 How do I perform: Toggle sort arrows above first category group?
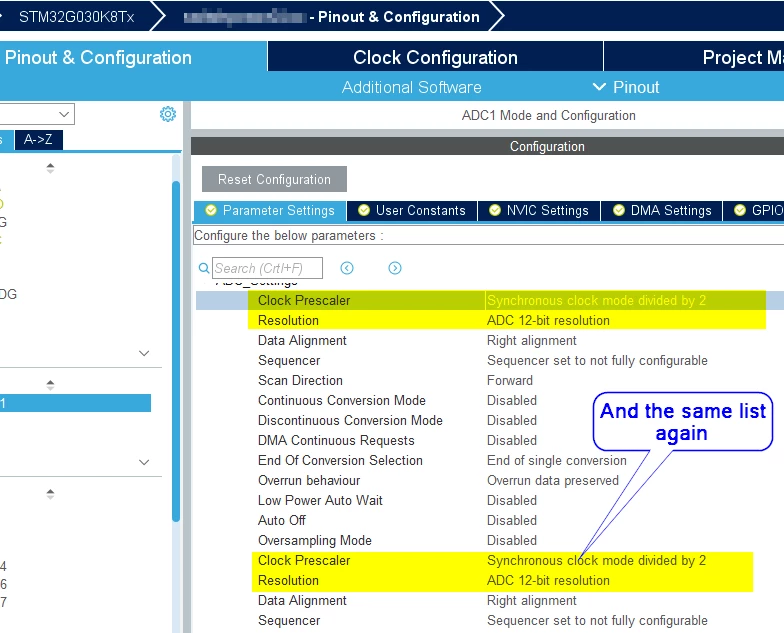[50, 168]
